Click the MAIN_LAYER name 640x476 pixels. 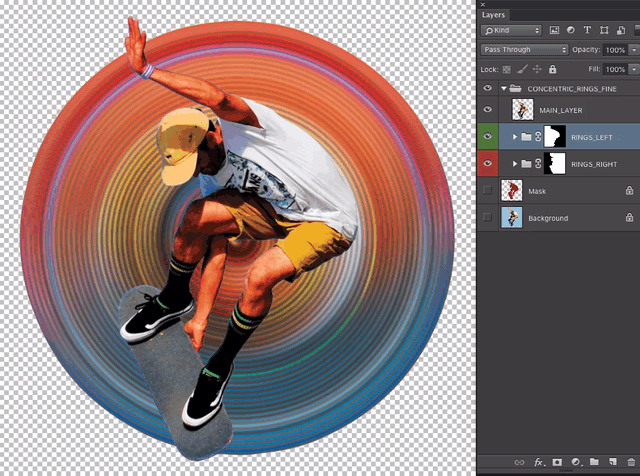pyautogui.click(x=561, y=110)
